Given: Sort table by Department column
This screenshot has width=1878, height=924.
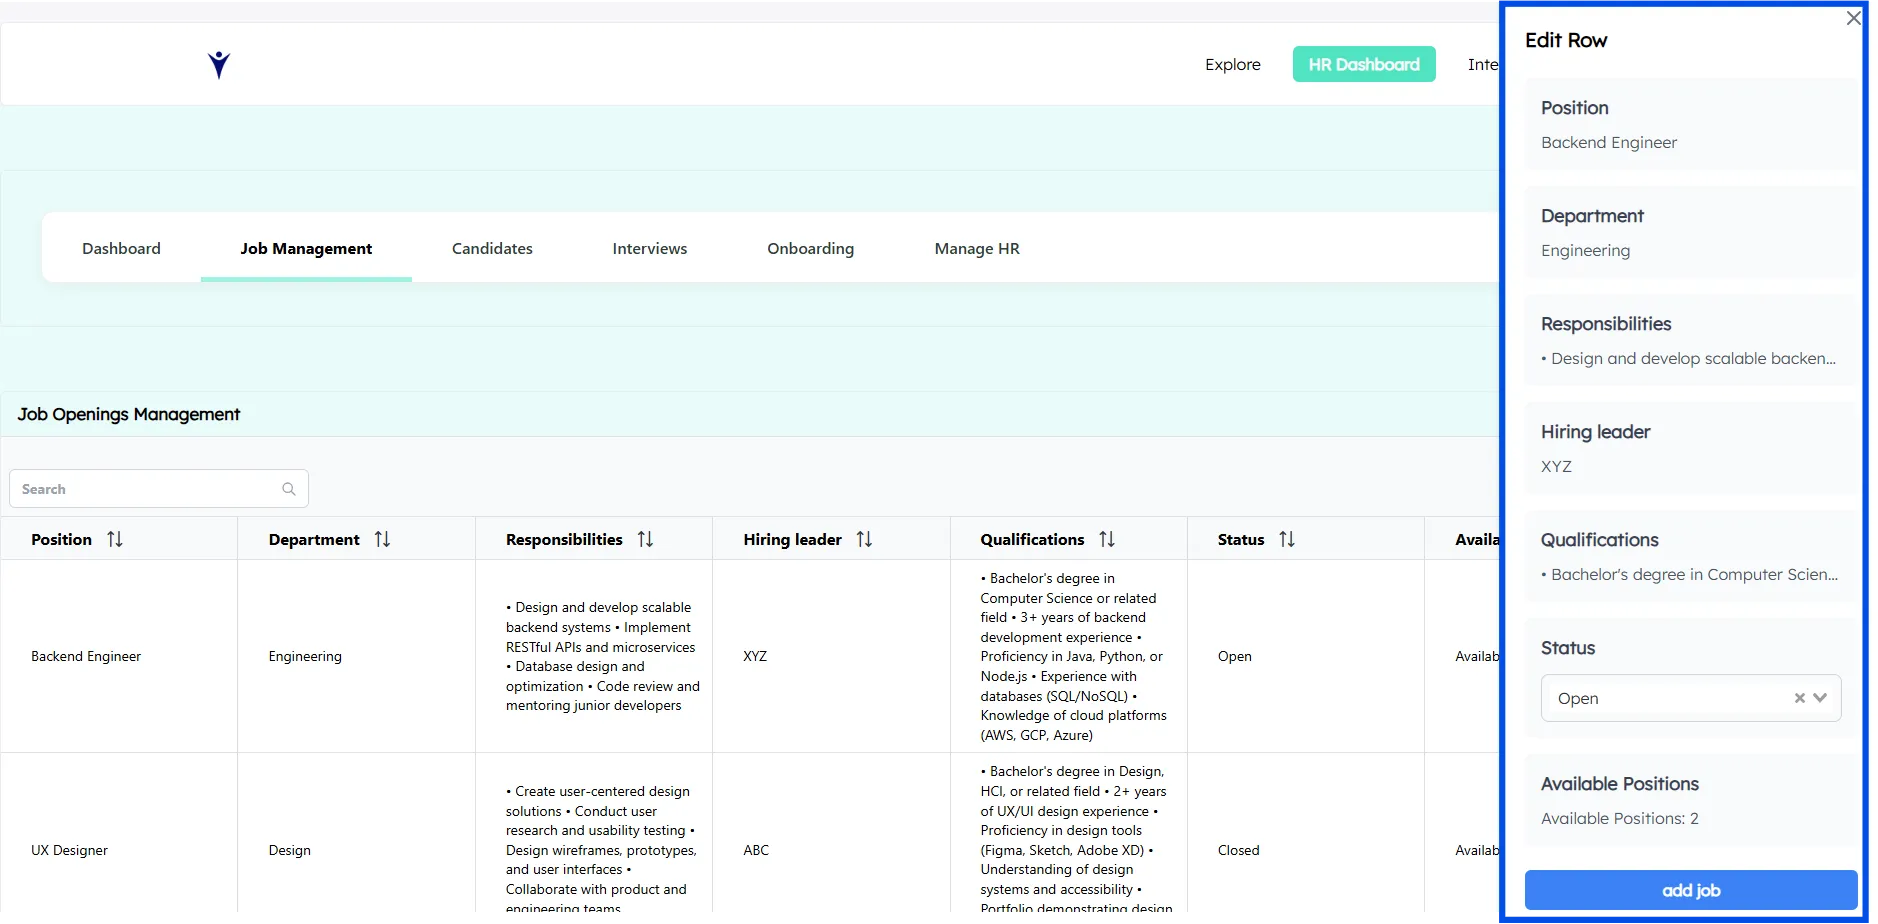Looking at the screenshot, I should pyautogui.click(x=382, y=539).
